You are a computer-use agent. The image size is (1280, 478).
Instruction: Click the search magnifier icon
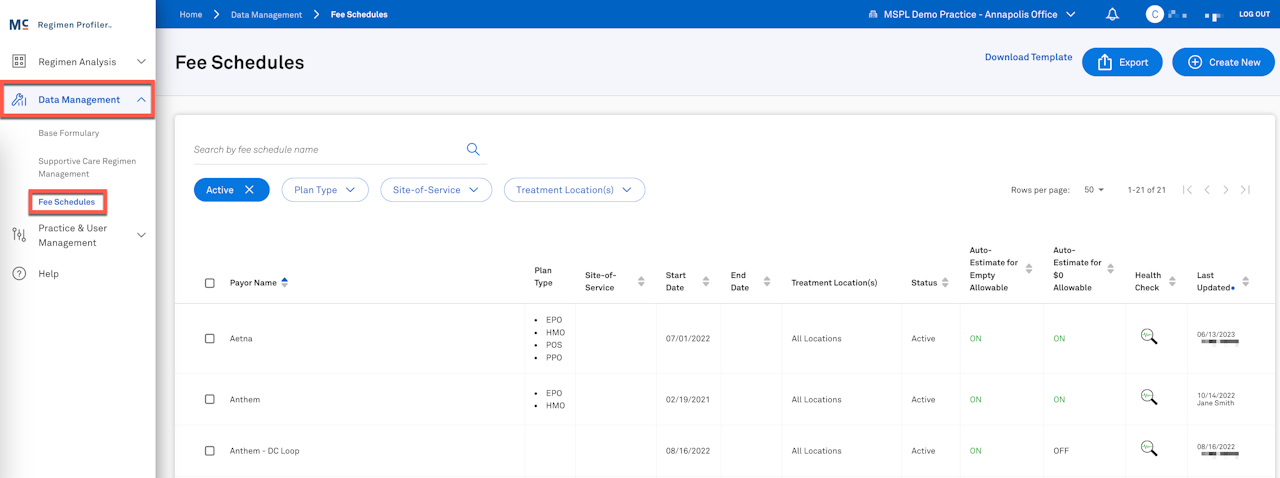click(473, 149)
